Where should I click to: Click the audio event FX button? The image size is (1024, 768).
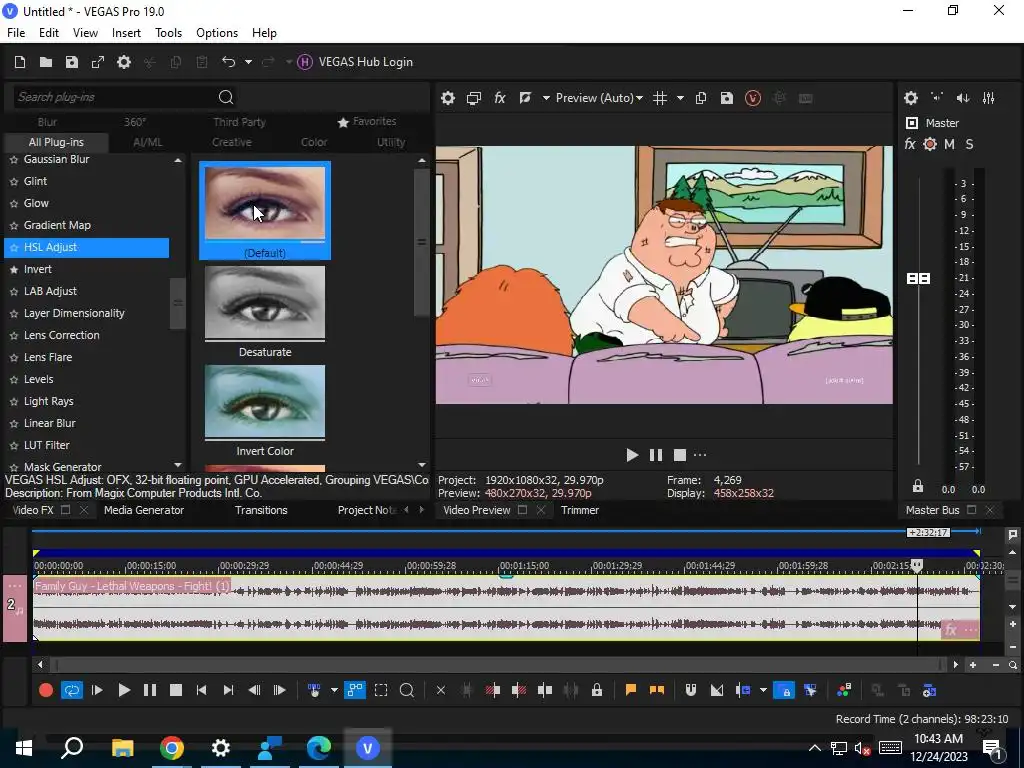pyautogui.click(x=951, y=630)
